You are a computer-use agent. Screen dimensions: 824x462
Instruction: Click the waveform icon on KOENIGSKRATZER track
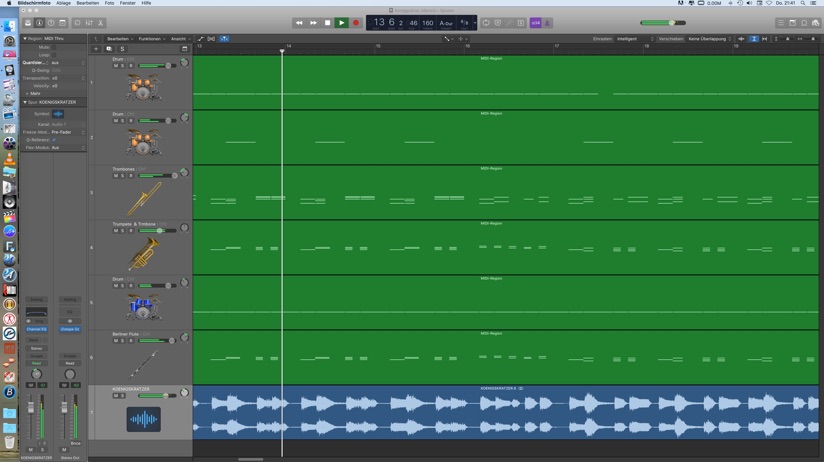point(143,419)
